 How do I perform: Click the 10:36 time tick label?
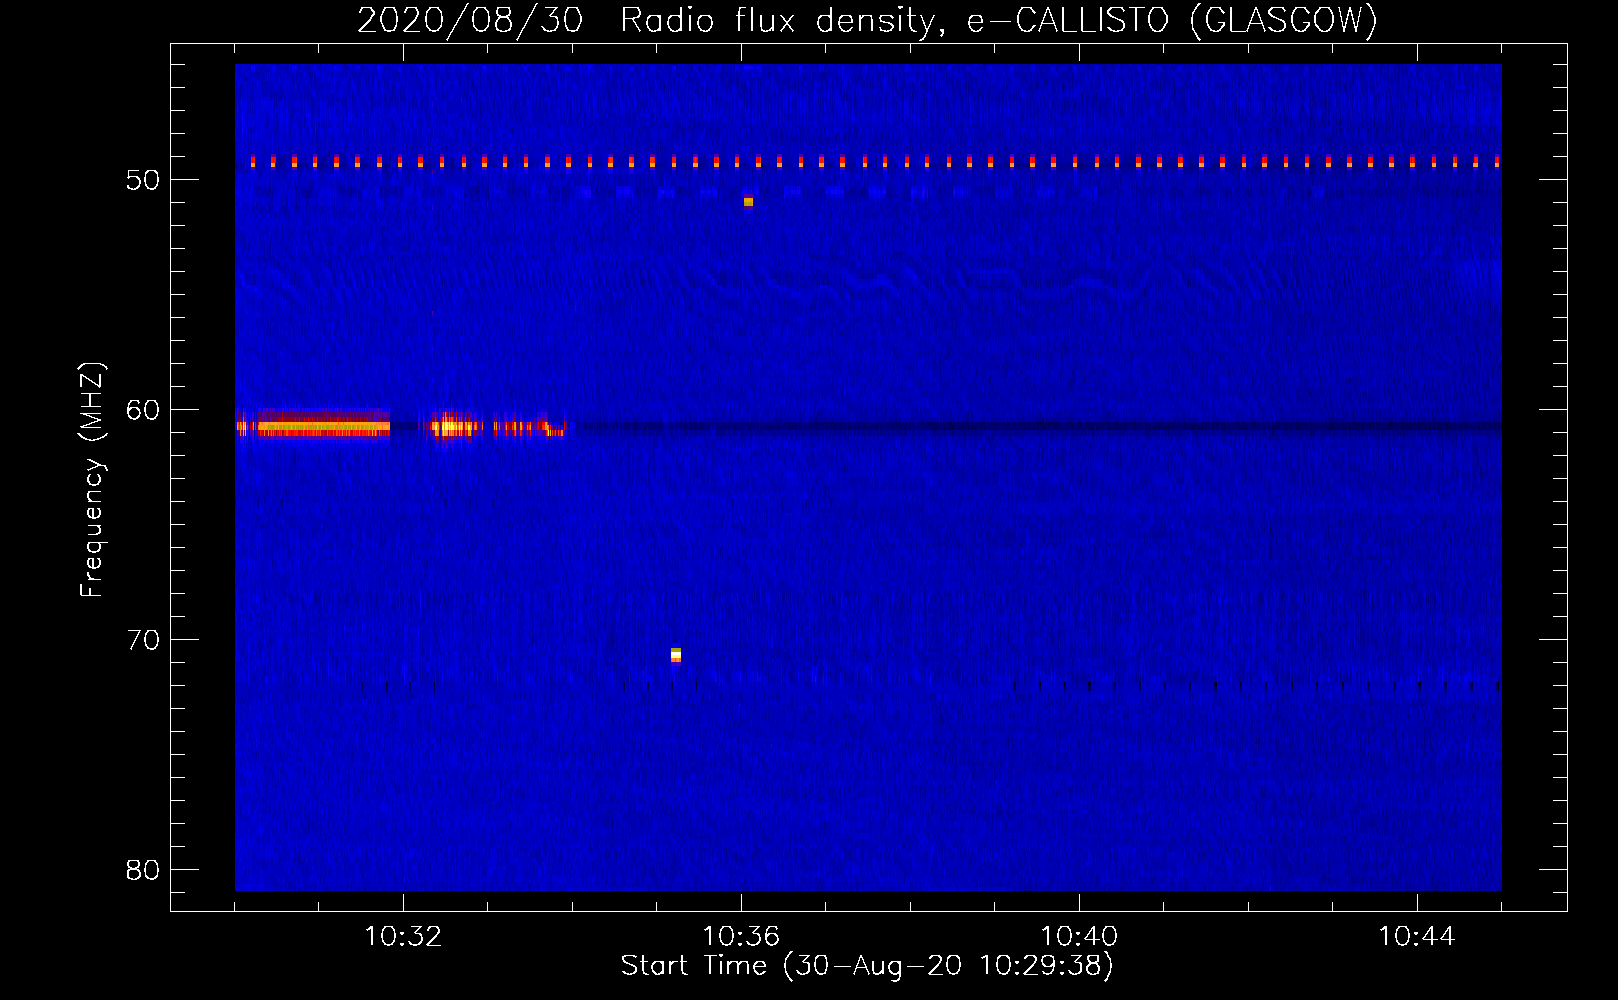(741, 937)
